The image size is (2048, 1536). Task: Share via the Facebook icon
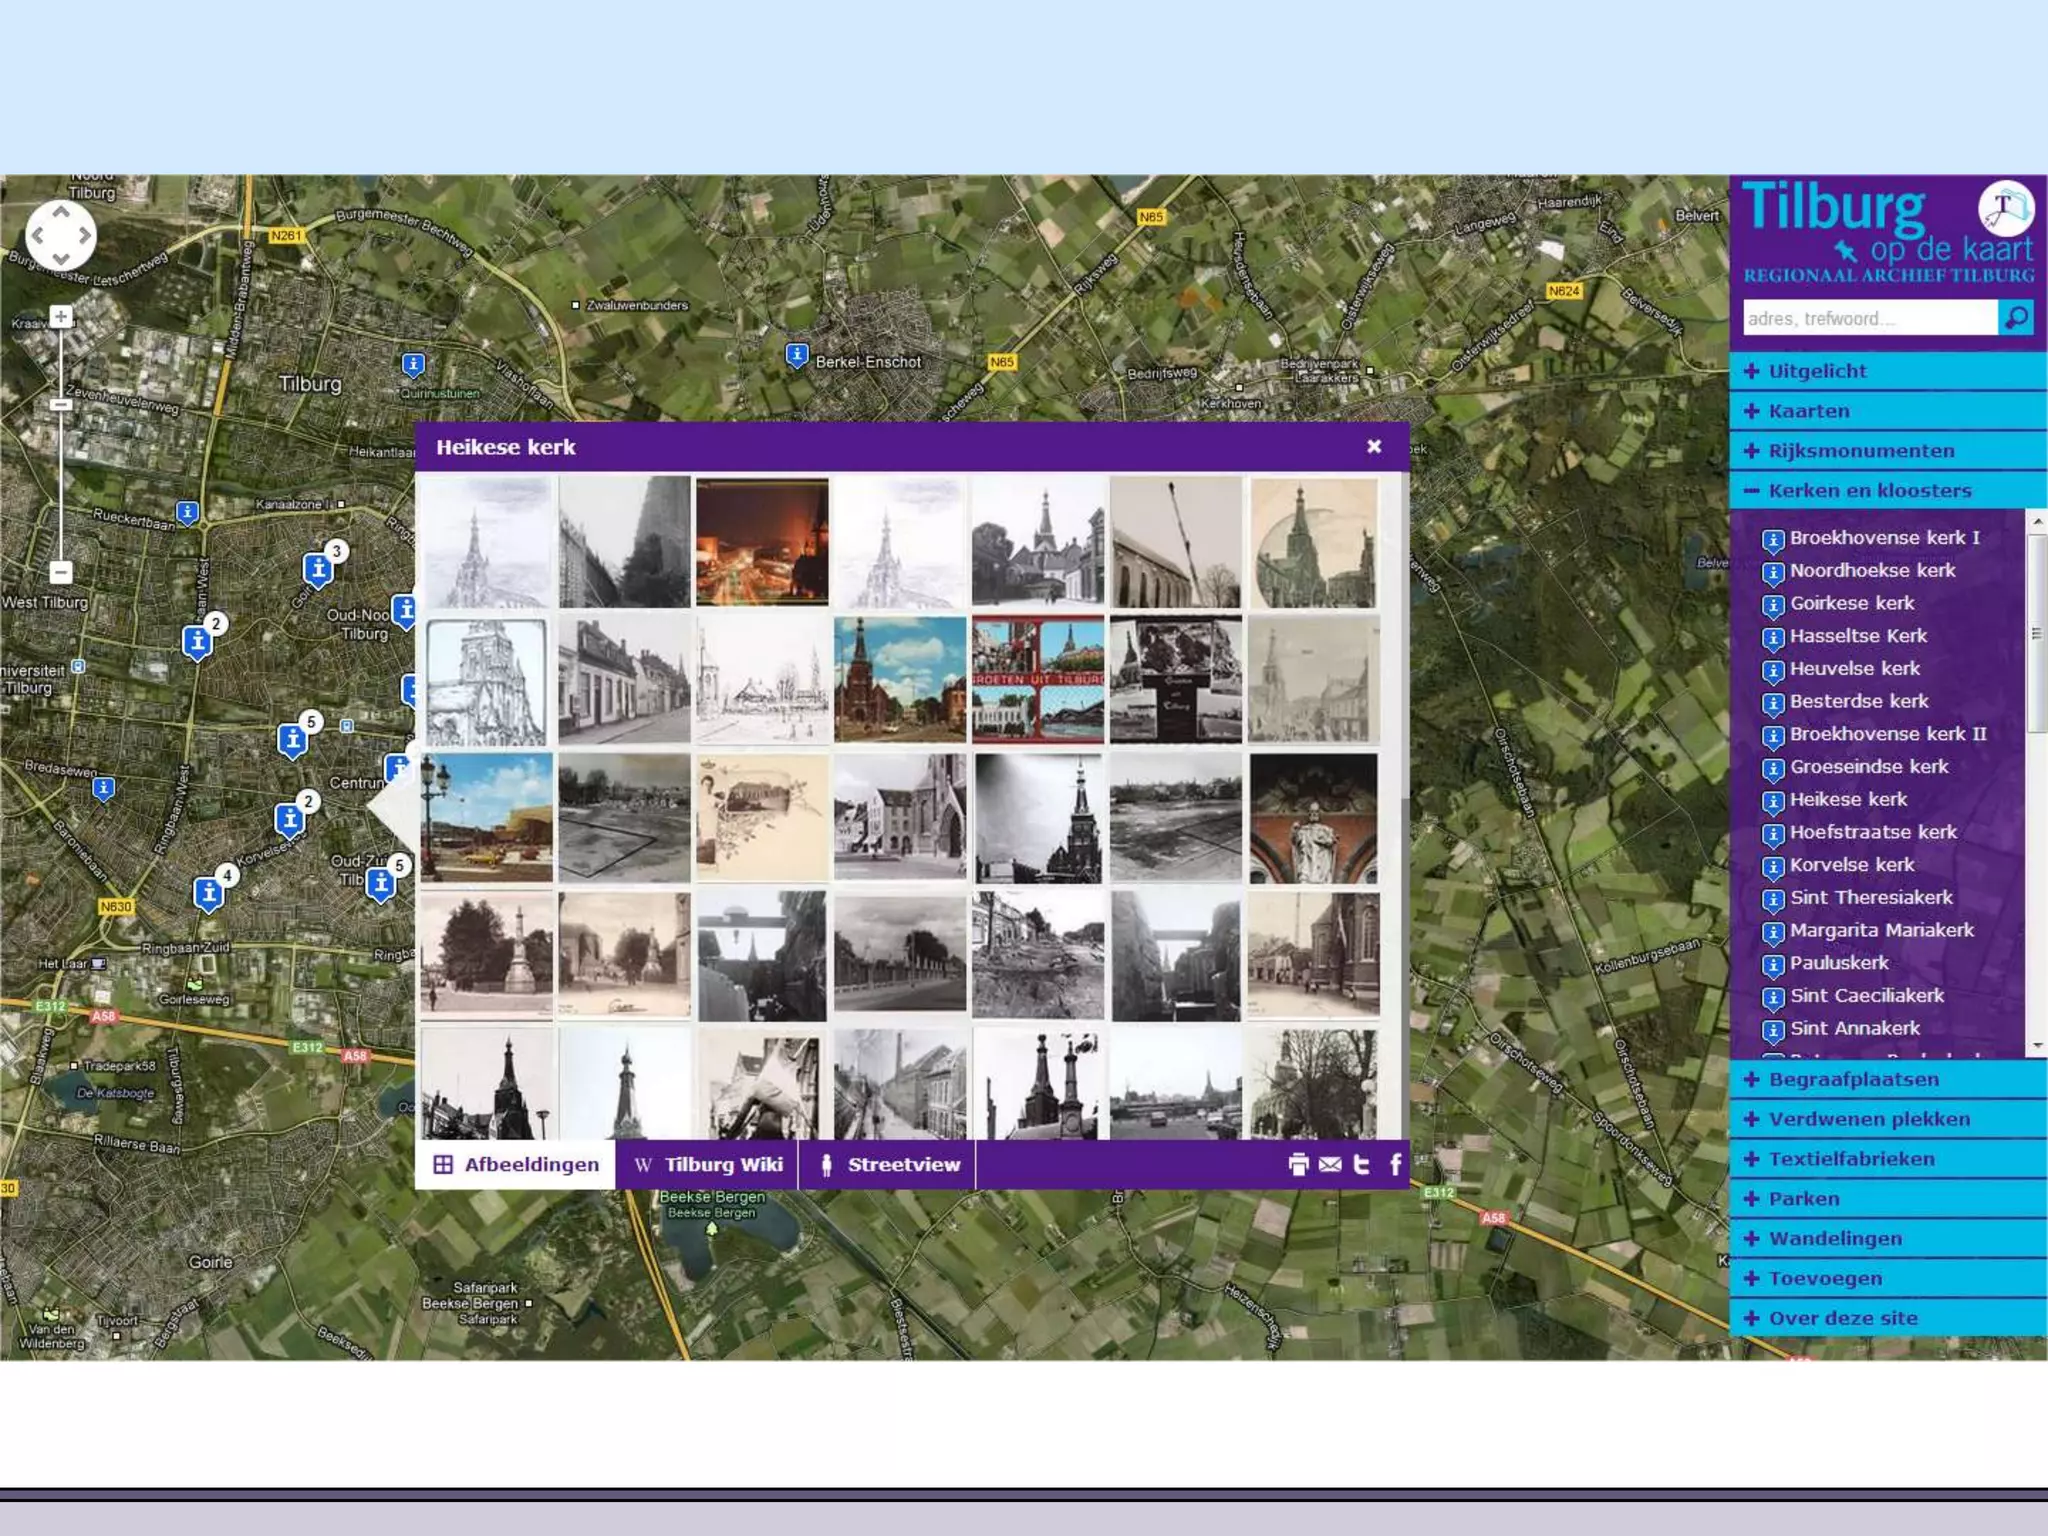(x=1395, y=1164)
